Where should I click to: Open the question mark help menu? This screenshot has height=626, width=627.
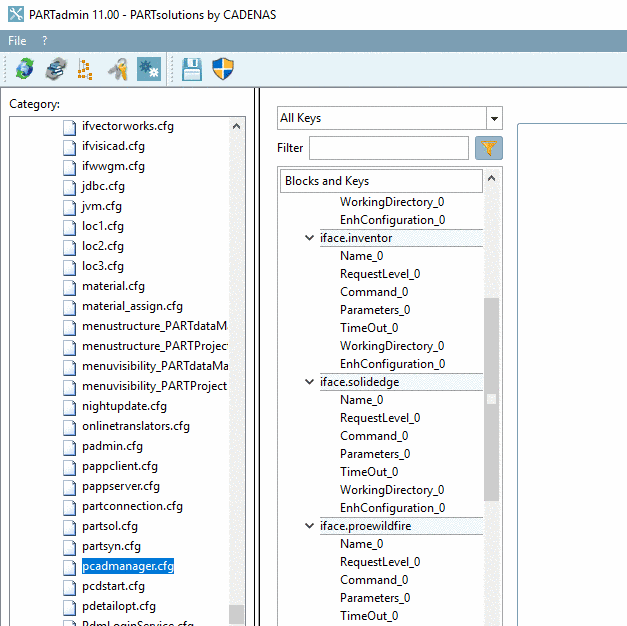(x=44, y=41)
